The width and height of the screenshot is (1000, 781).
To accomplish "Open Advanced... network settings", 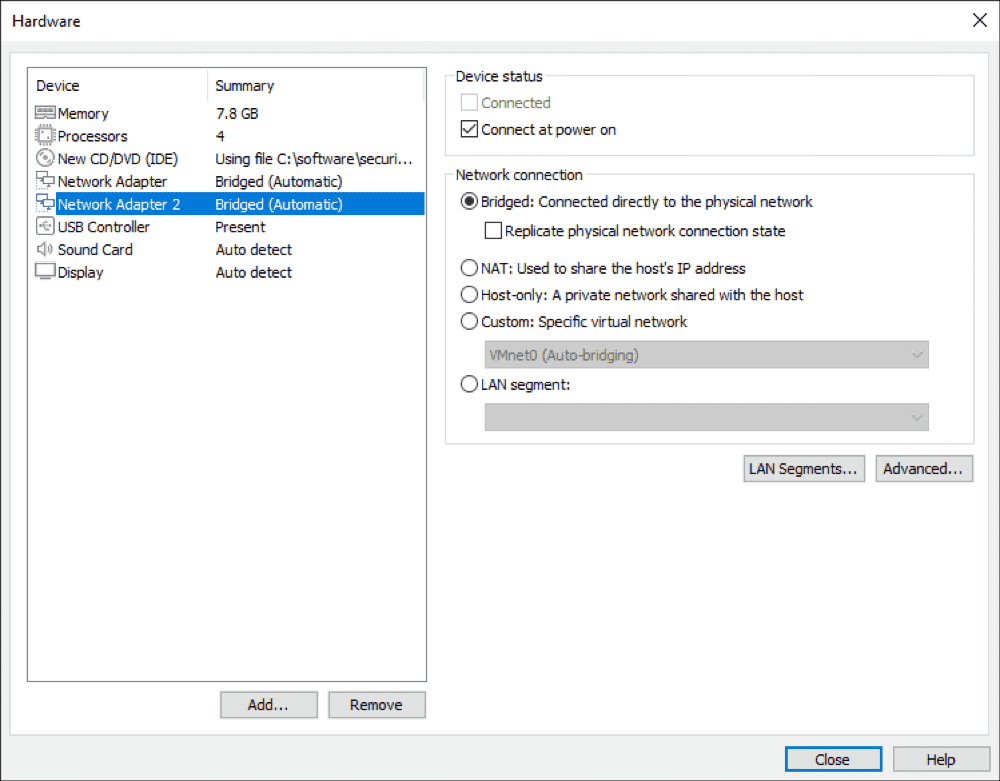I will click(x=923, y=469).
